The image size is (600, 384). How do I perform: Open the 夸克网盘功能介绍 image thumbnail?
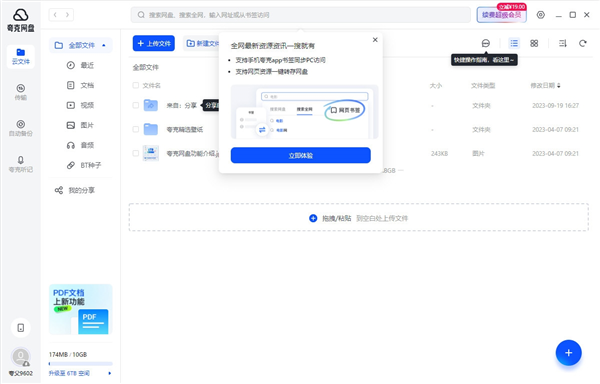tap(151, 153)
